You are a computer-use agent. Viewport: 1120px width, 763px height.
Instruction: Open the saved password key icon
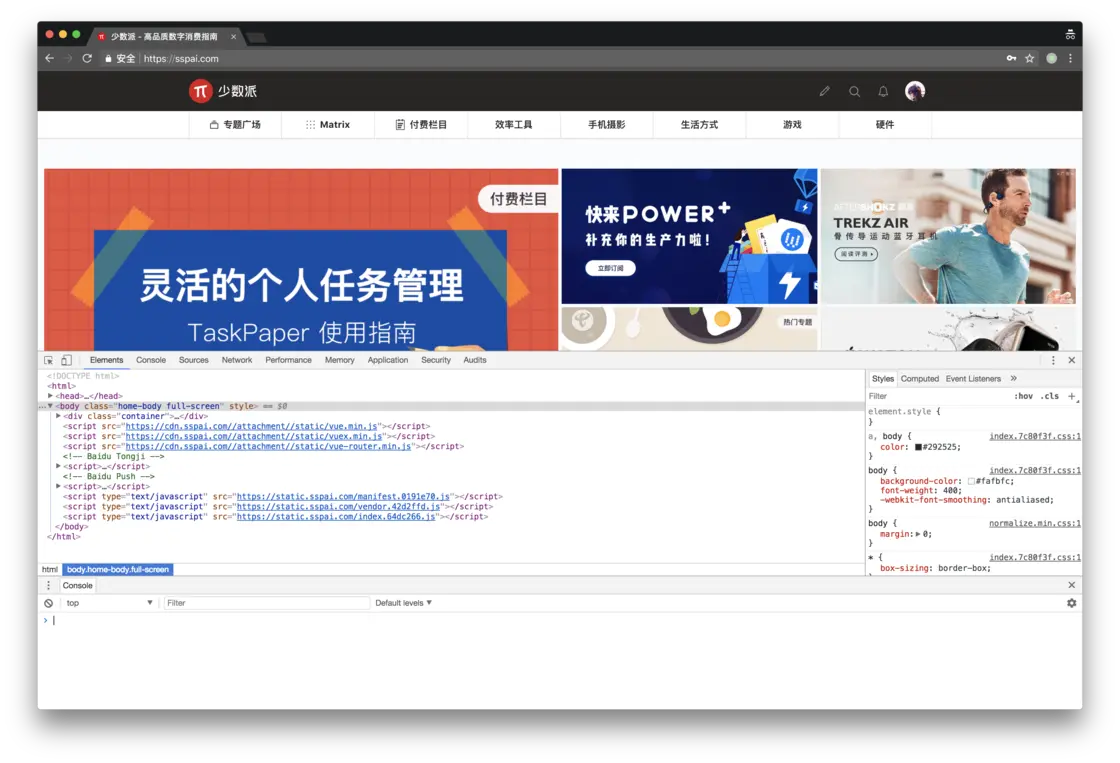tap(1011, 59)
